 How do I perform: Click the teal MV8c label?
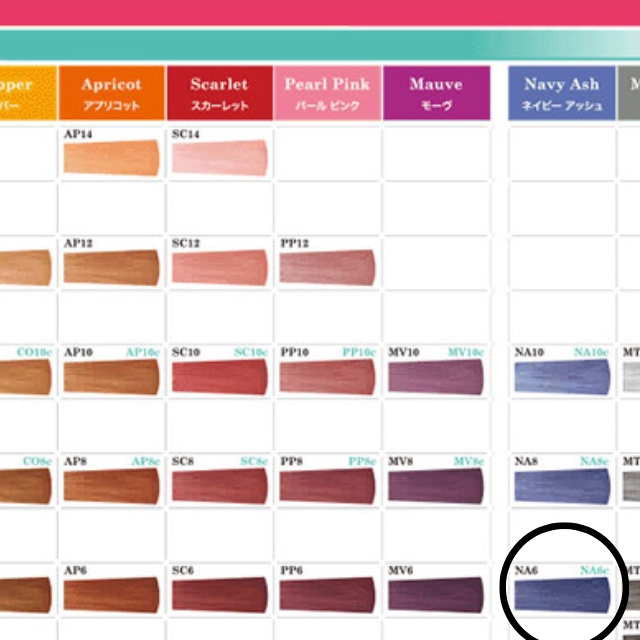[x=466, y=461]
